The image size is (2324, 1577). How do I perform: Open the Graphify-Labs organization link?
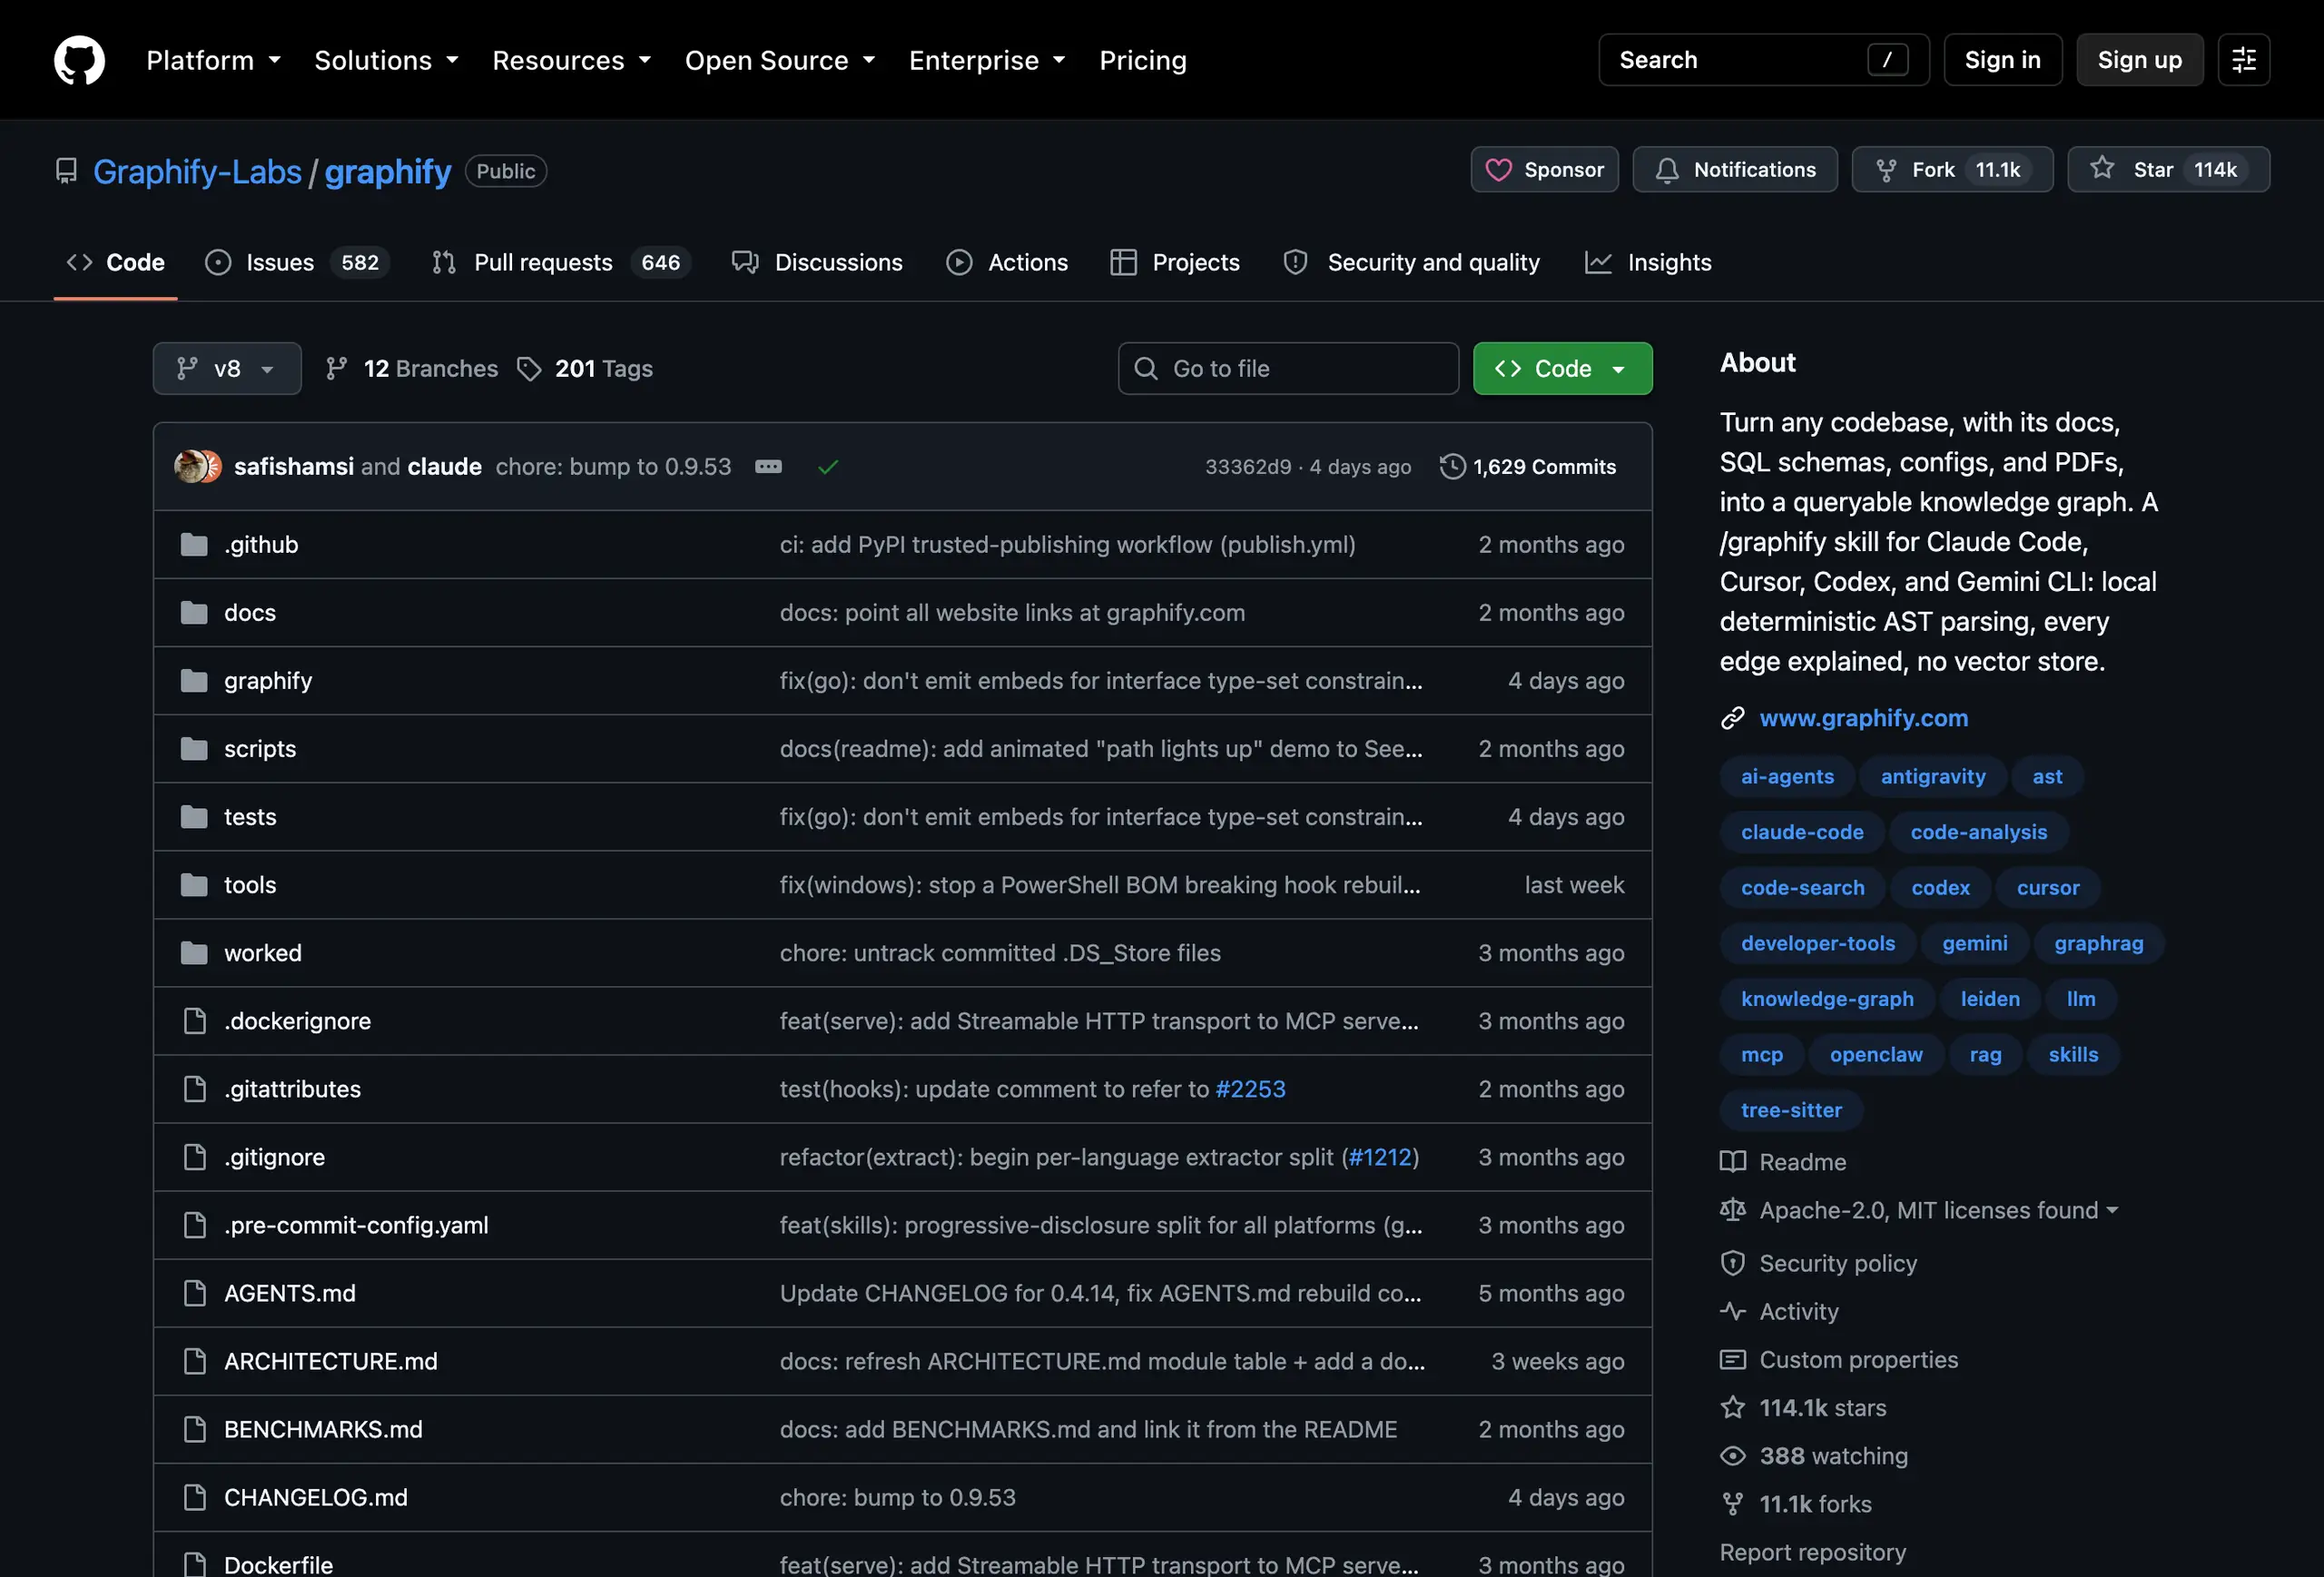197,172
